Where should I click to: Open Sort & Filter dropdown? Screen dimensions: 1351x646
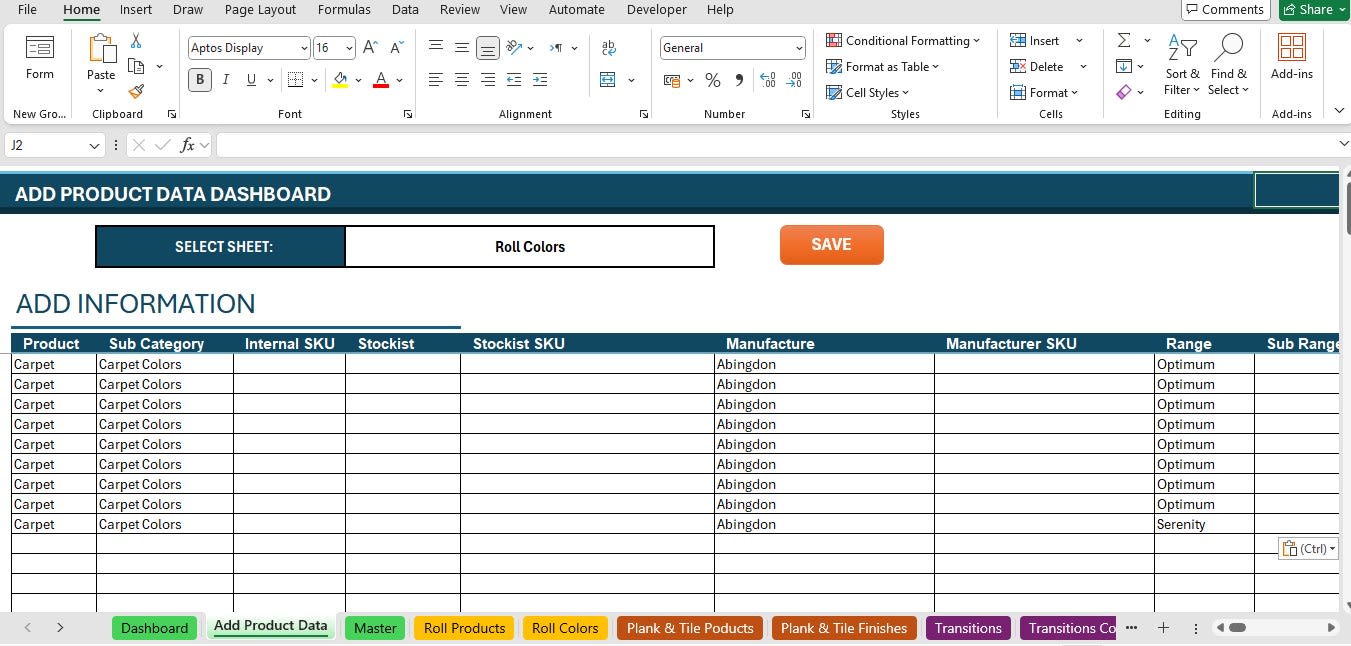click(x=1182, y=64)
